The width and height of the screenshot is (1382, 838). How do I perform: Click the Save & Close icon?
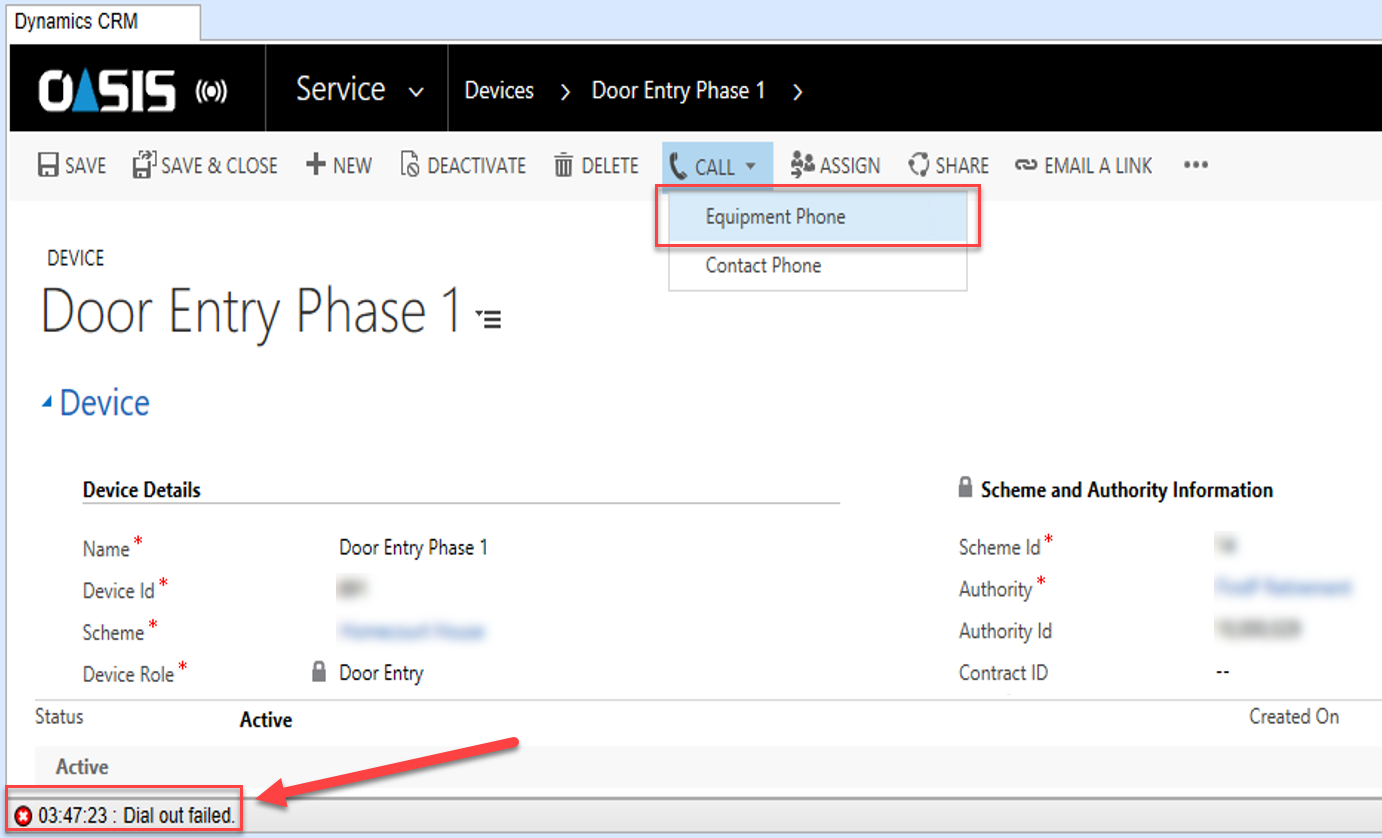pyautogui.click(x=144, y=164)
